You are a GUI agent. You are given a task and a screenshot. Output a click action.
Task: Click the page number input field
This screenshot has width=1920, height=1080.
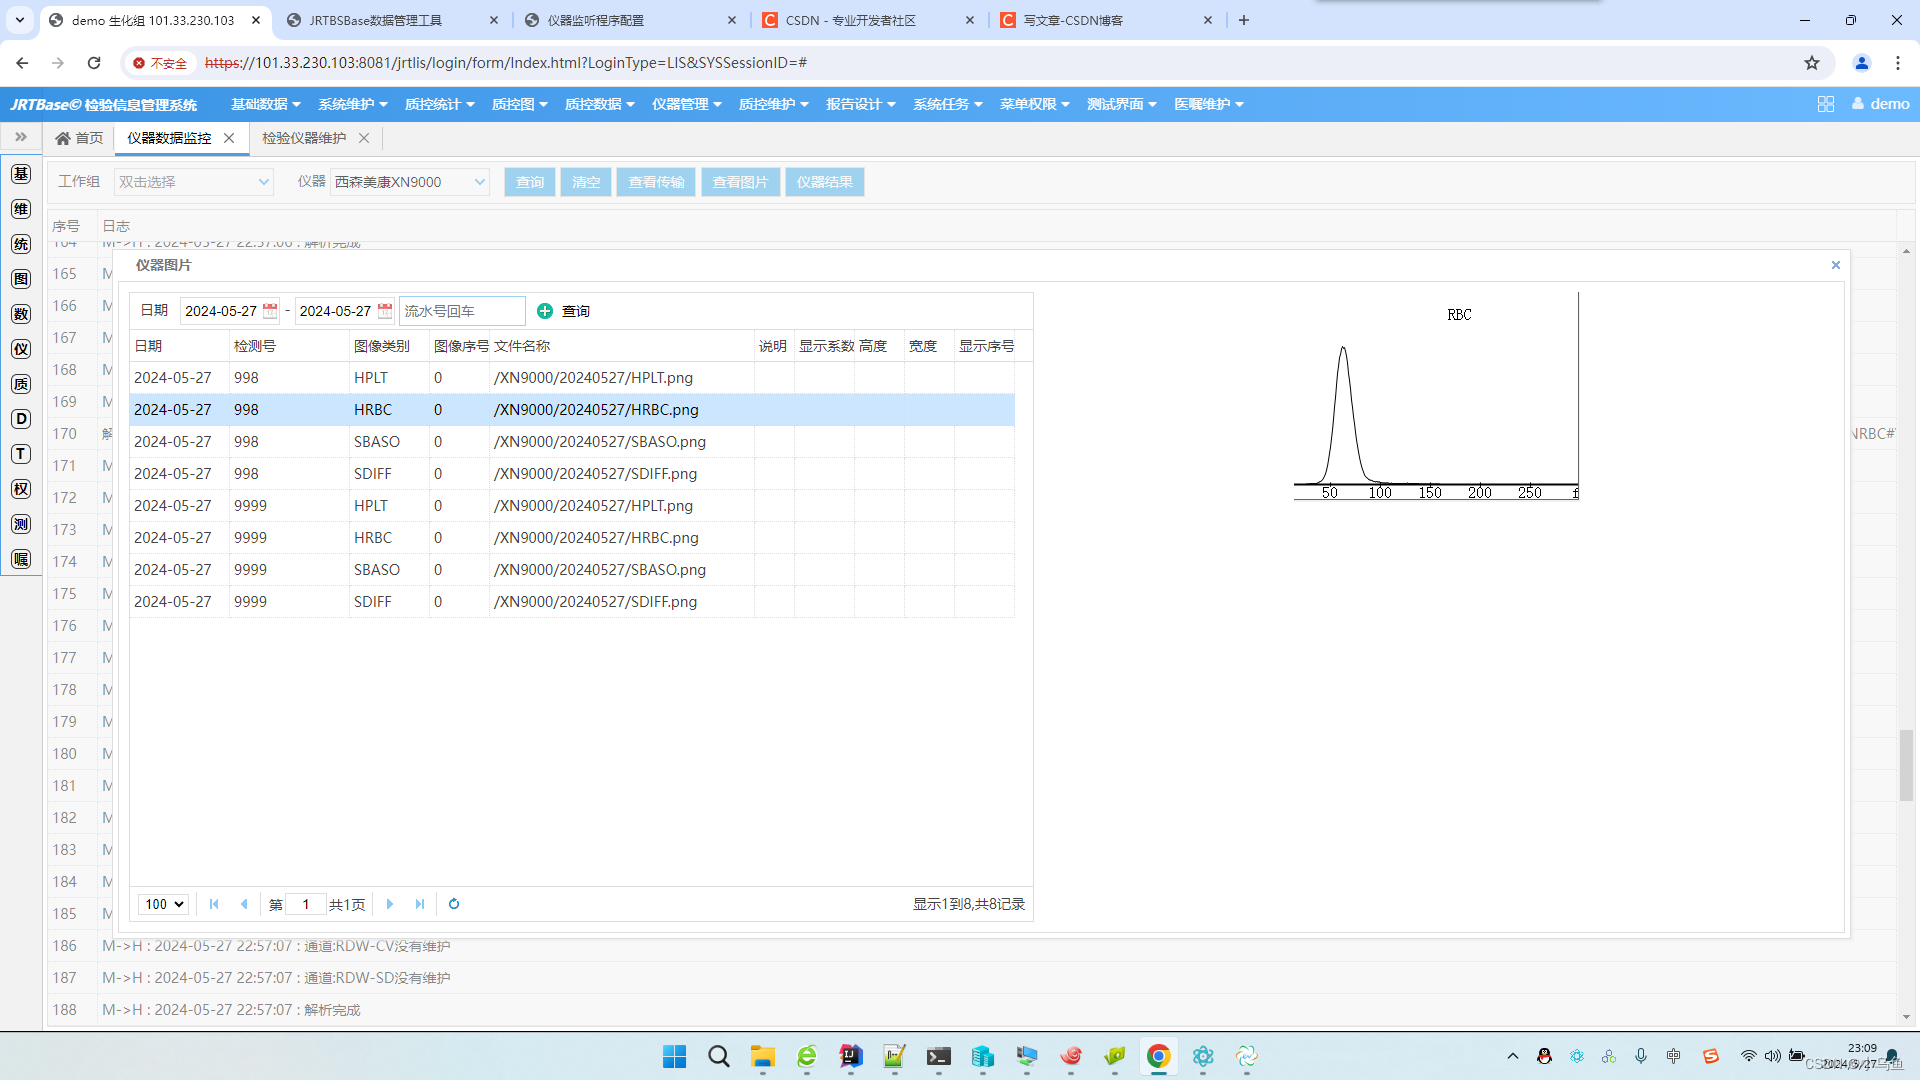[x=305, y=904]
